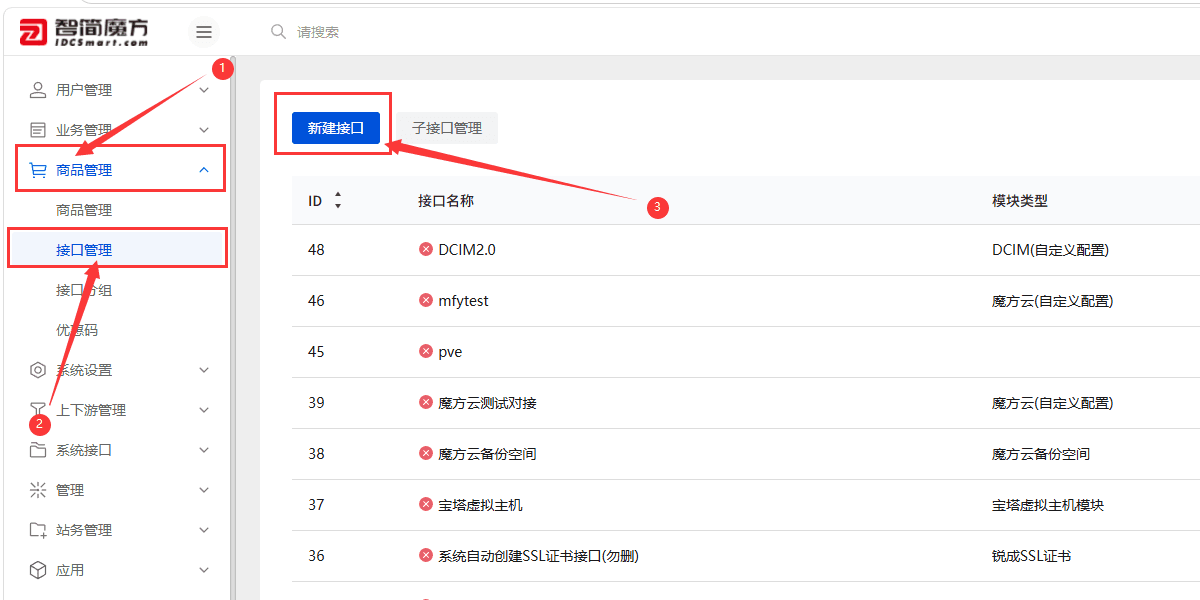The width and height of the screenshot is (1200, 600).
Task: Expand the 上下游管理 menu chevron
Action: 204,410
